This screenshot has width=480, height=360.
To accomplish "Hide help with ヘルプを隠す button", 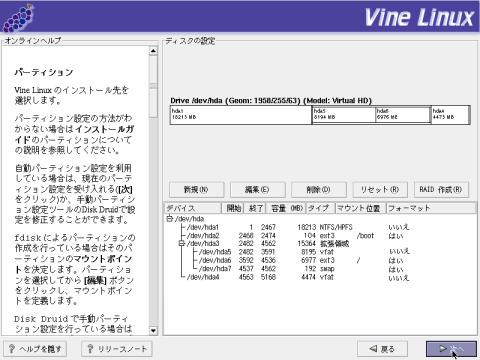I will [35, 349].
